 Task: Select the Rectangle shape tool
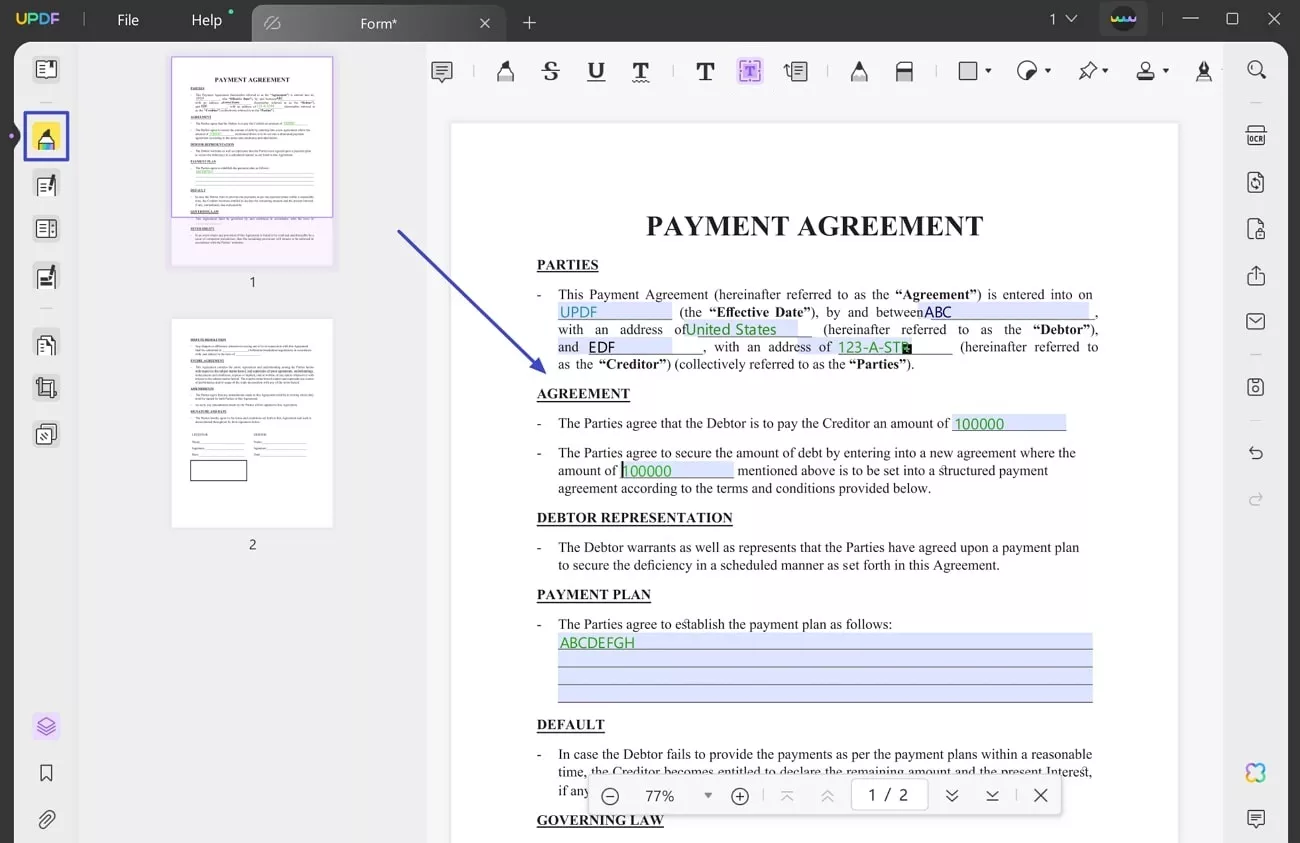[967, 71]
